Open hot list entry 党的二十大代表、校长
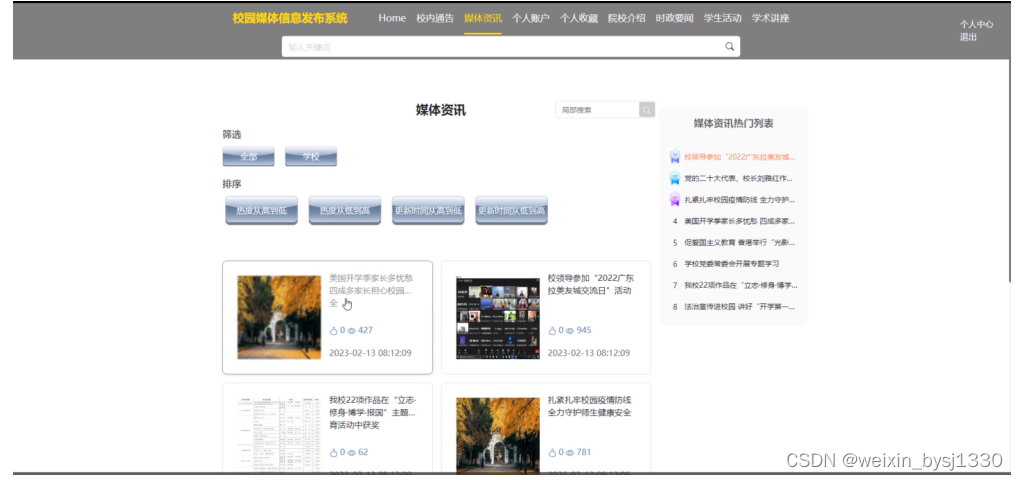This screenshot has width=1018, height=480. pos(738,179)
